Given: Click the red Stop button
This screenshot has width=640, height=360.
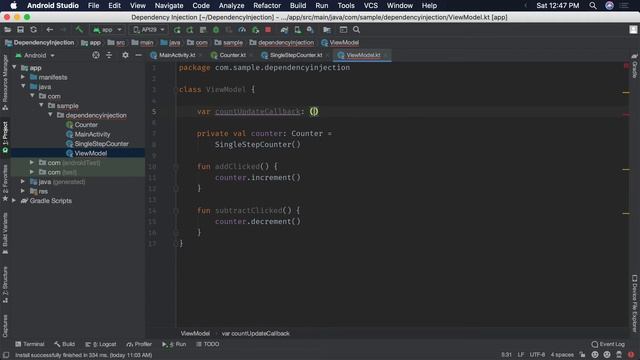Looking at the screenshot, I should pos(268,30).
